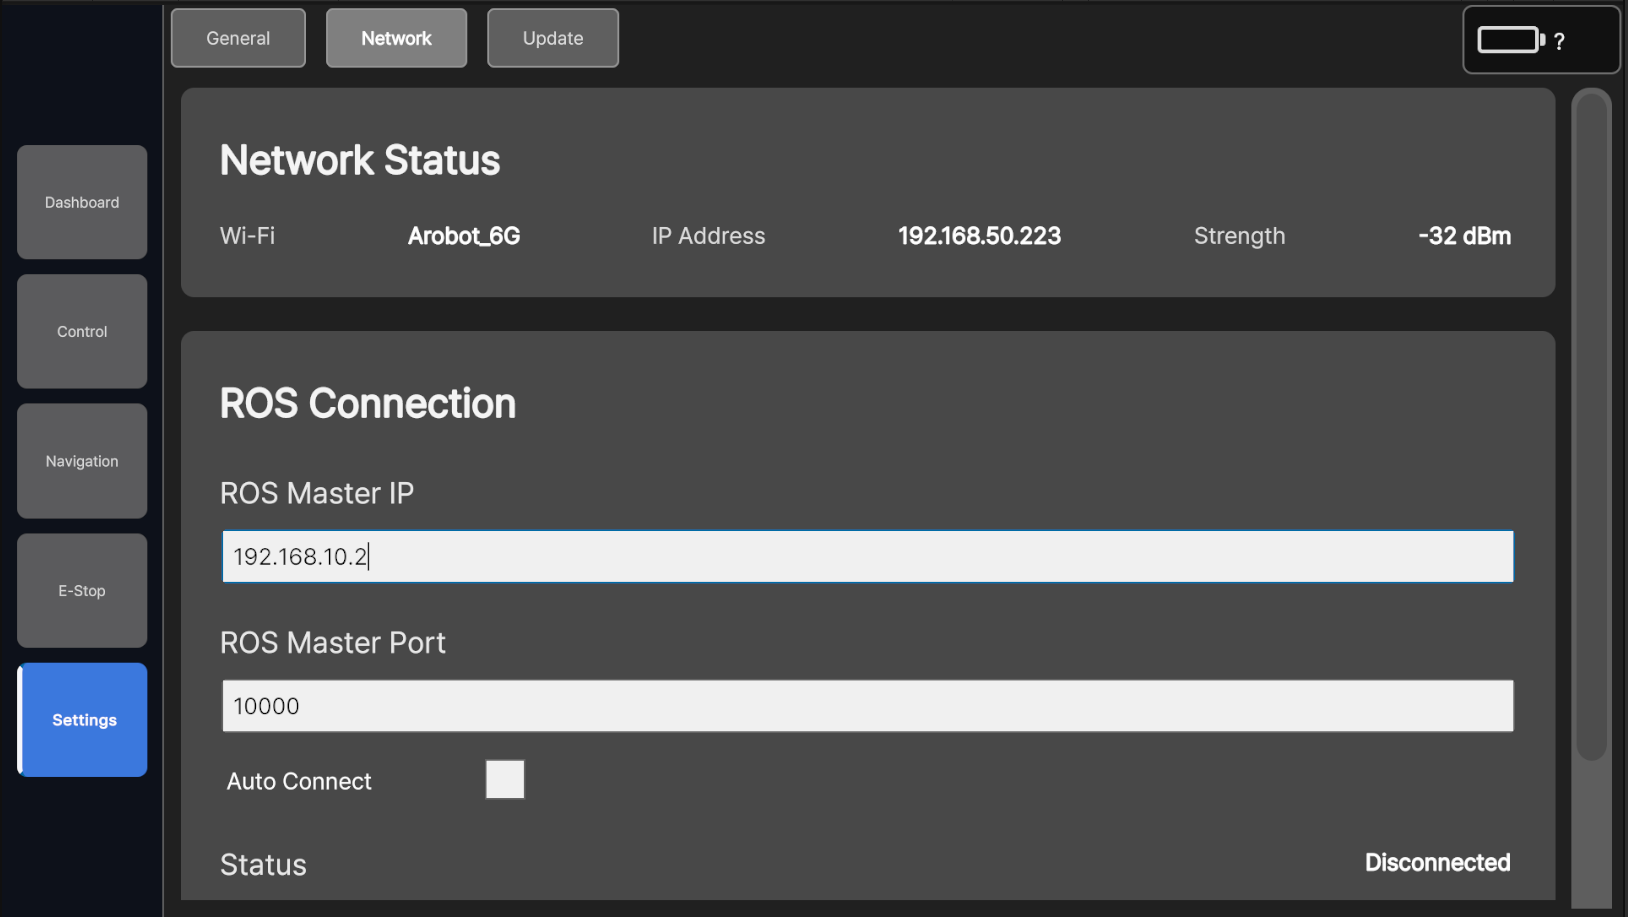The image size is (1628, 917).
Task: Click the ROS Master Port field
Action: 867,706
